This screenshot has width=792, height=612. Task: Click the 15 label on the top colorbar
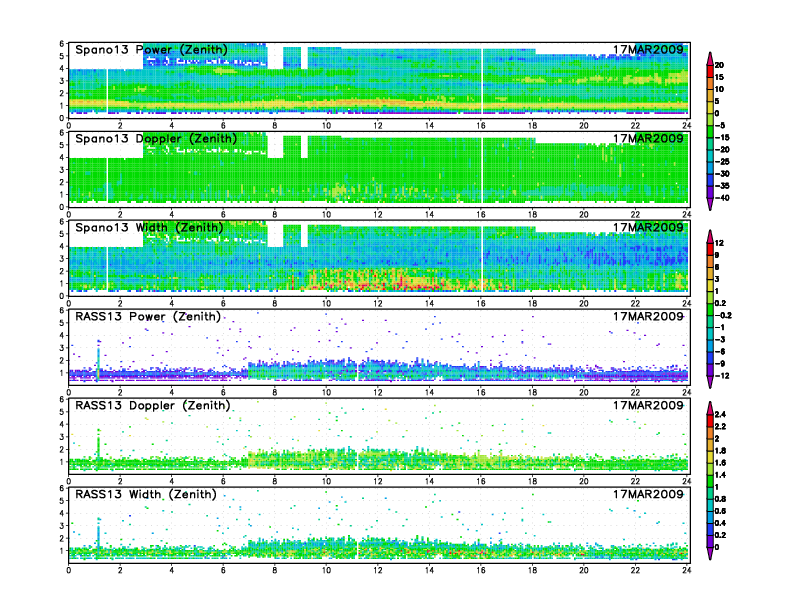pyautogui.click(x=719, y=77)
